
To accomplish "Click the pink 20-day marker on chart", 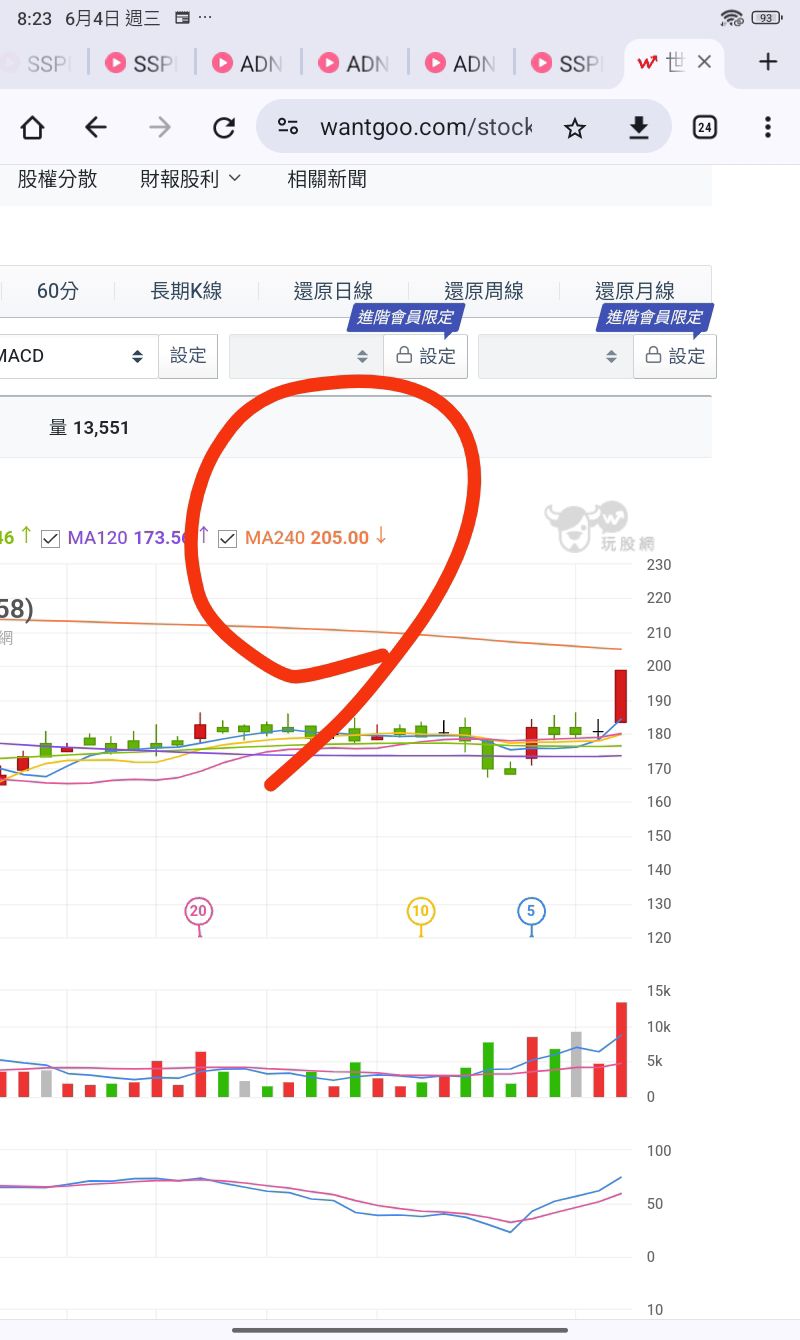I will tap(199, 912).
